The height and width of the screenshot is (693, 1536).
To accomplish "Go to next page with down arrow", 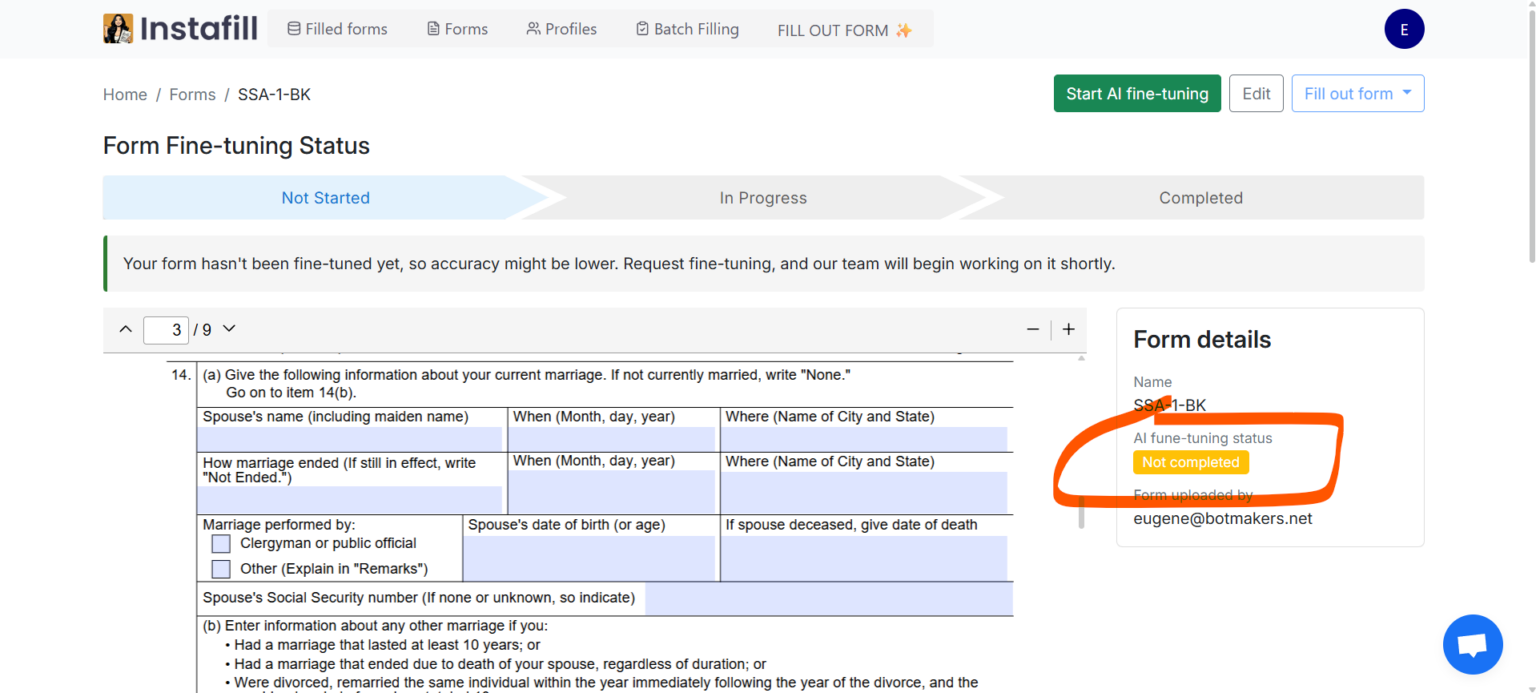I will click(x=229, y=329).
